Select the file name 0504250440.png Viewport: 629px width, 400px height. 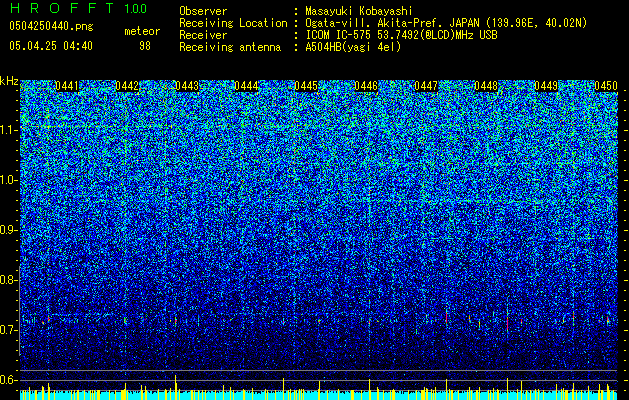(51, 26)
